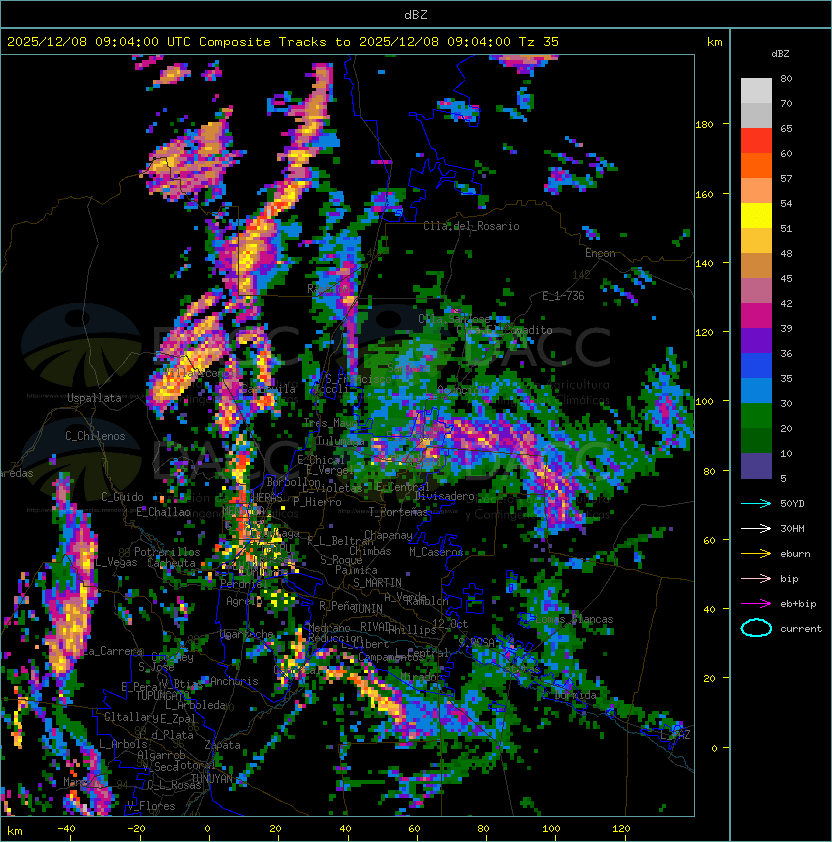832x842 pixels.
Task: Pick the dark orange 60 dBZ legend swatch
Action: pyautogui.click(x=756, y=165)
